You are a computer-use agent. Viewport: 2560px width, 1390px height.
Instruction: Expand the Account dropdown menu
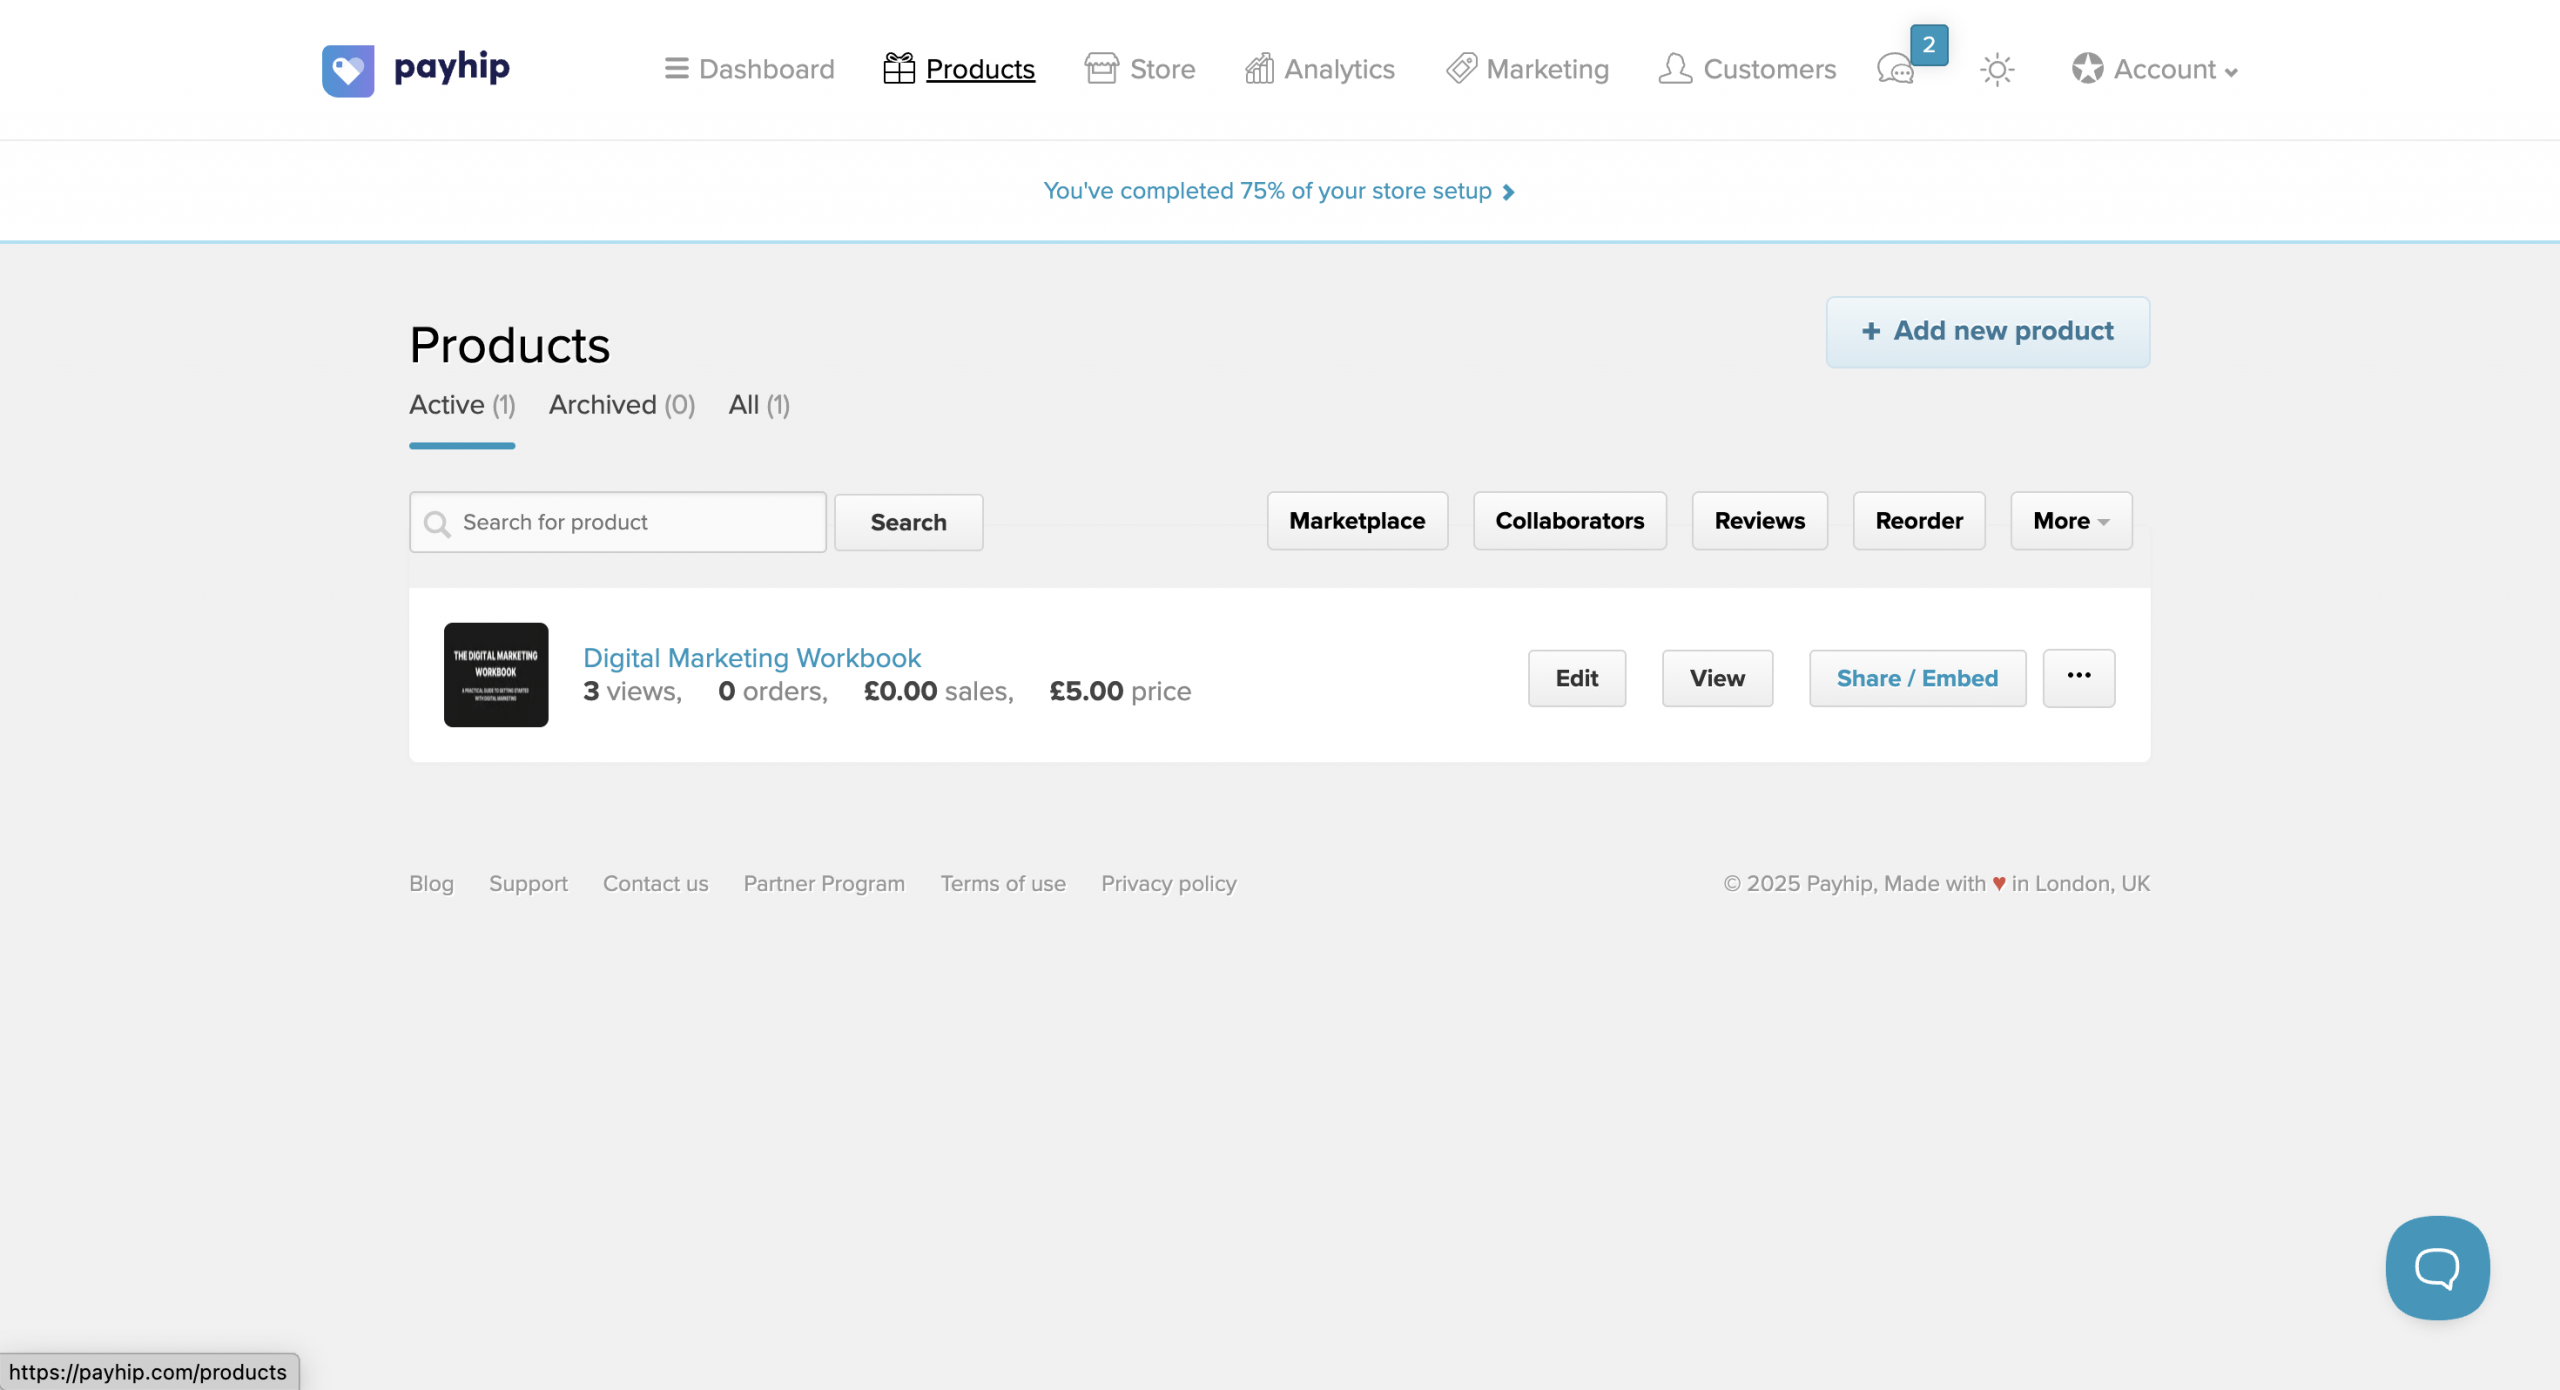tap(2155, 69)
